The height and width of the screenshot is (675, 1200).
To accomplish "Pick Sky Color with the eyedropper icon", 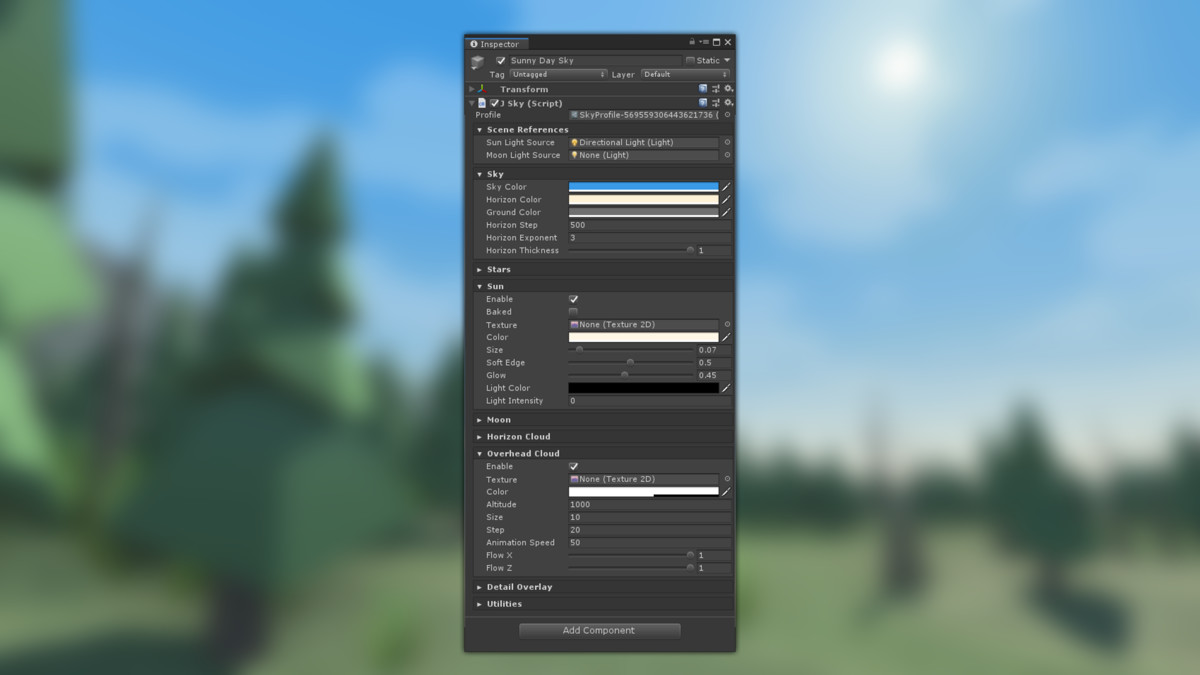I will (727, 187).
